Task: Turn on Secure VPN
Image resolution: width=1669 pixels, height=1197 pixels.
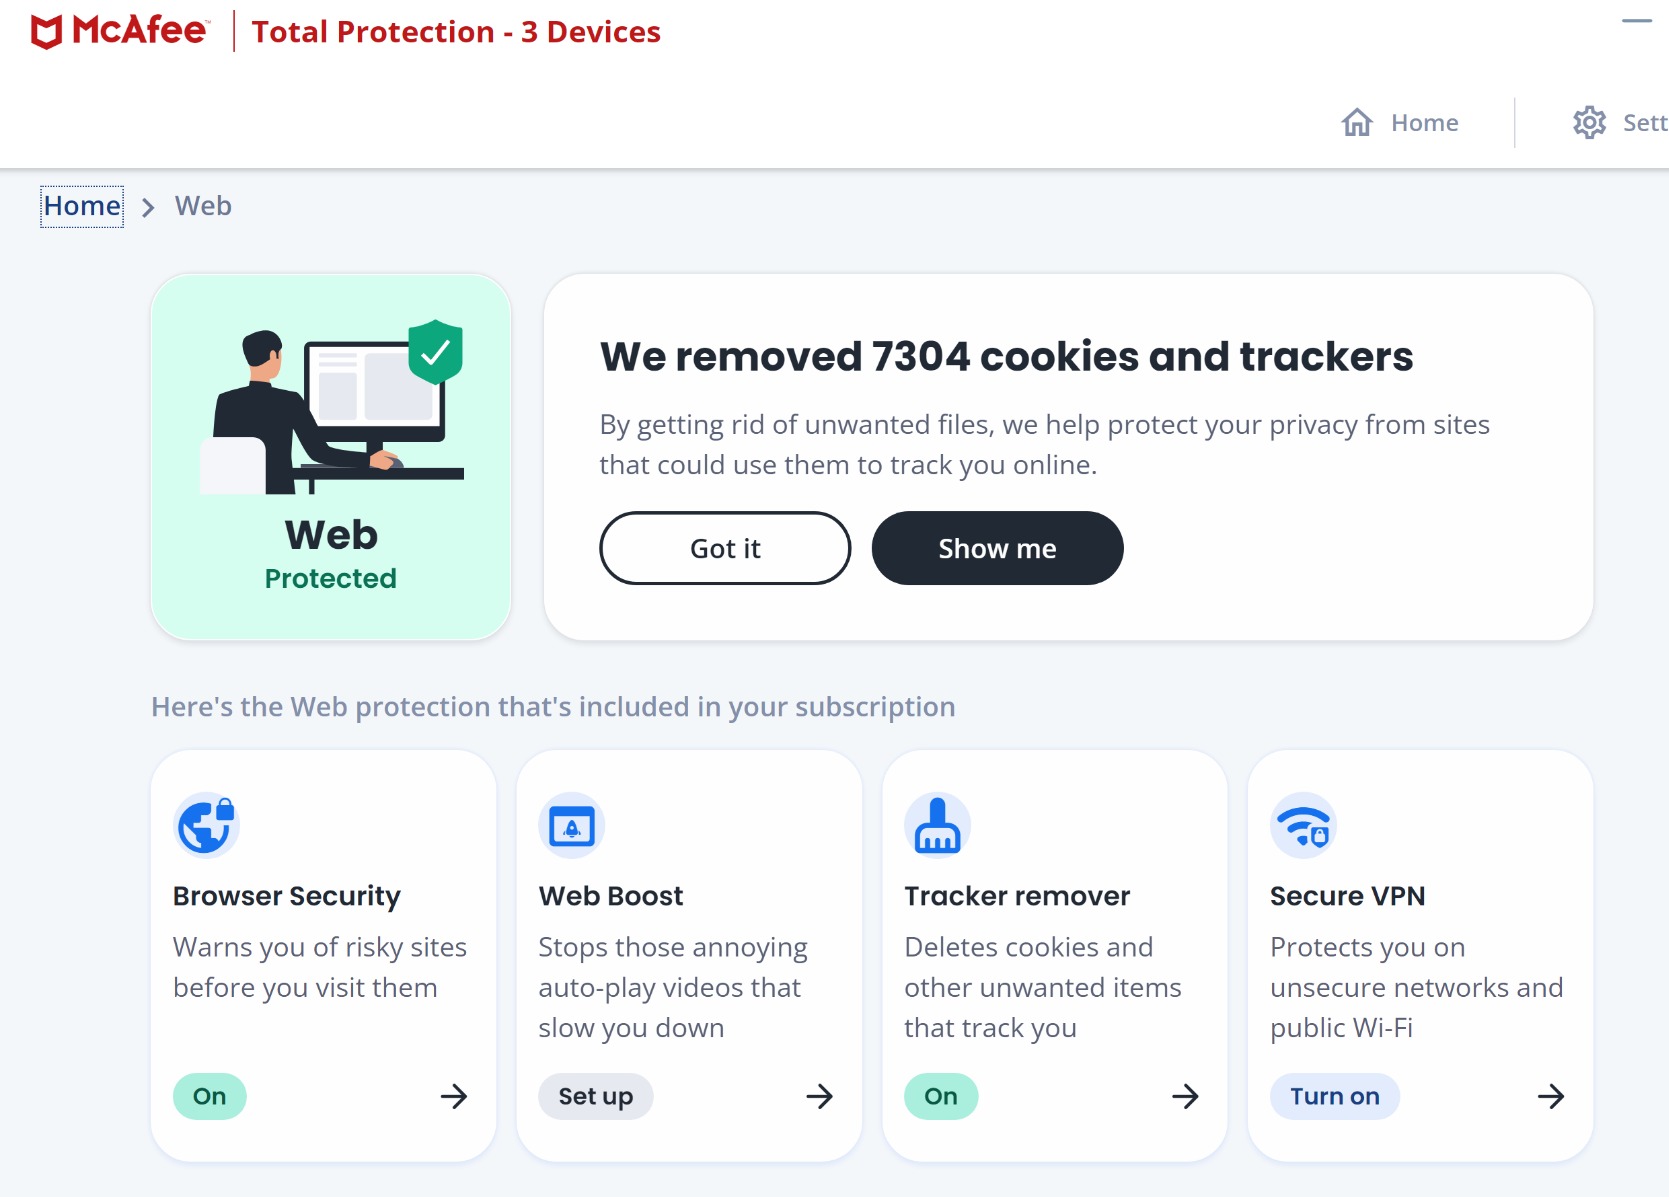Action: [1334, 1096]
